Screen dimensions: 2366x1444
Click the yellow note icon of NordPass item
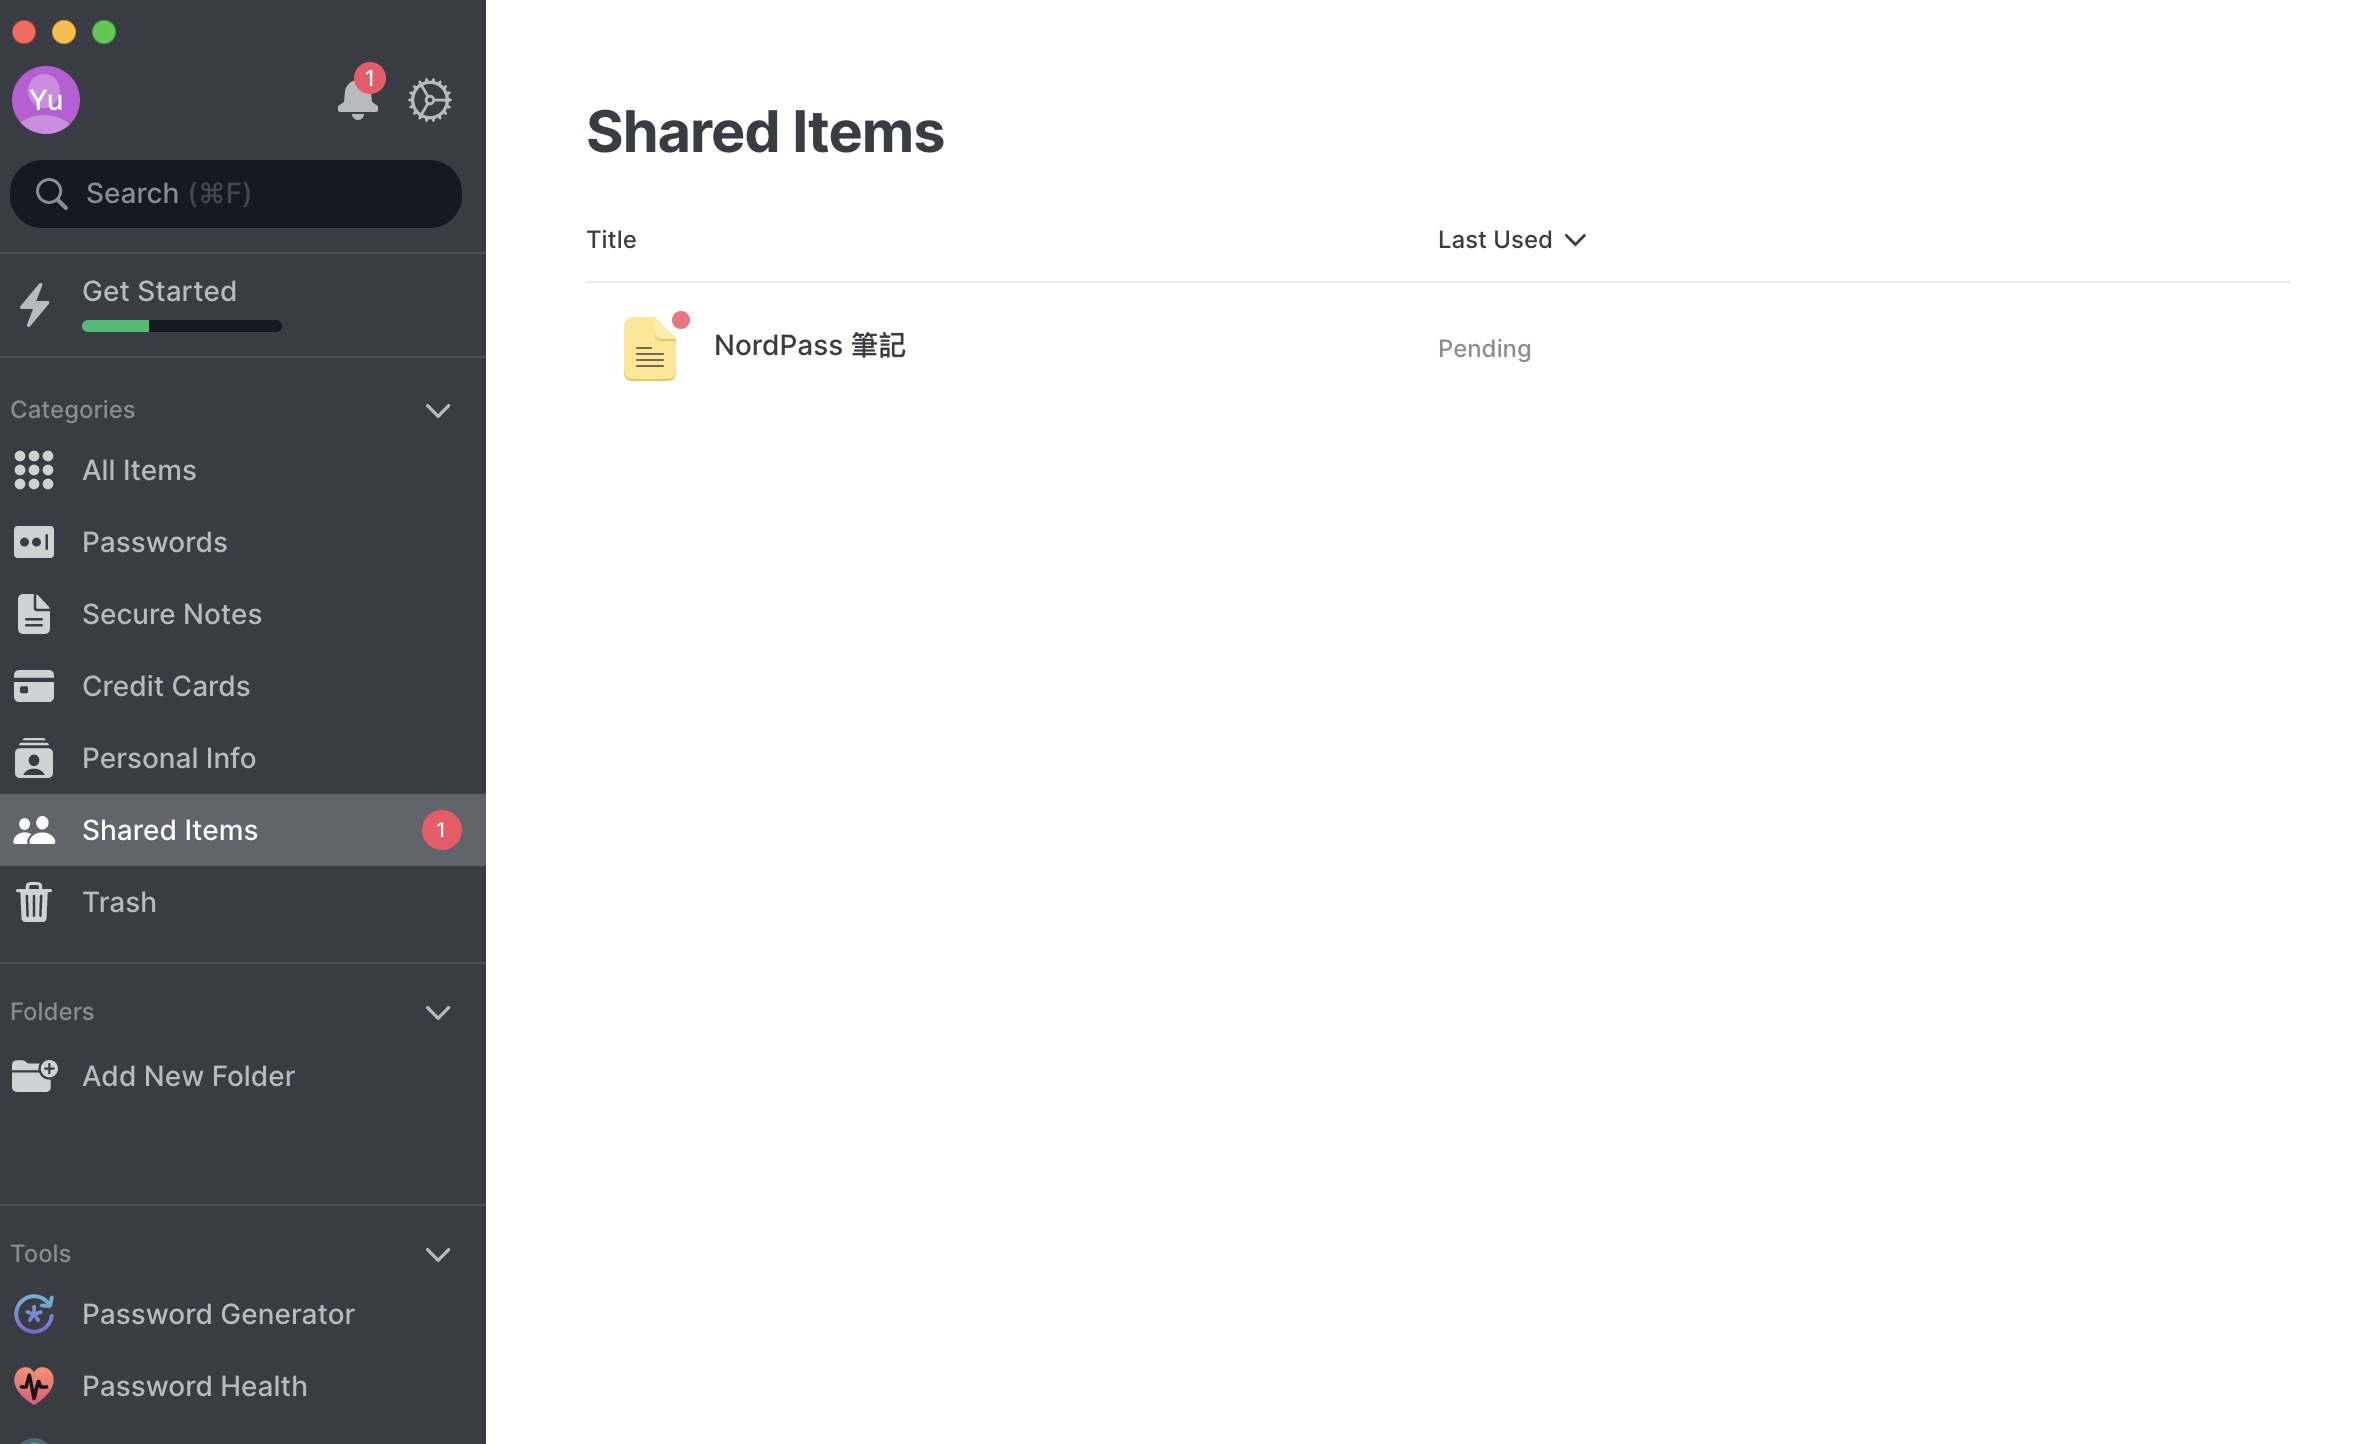point(650,348)
